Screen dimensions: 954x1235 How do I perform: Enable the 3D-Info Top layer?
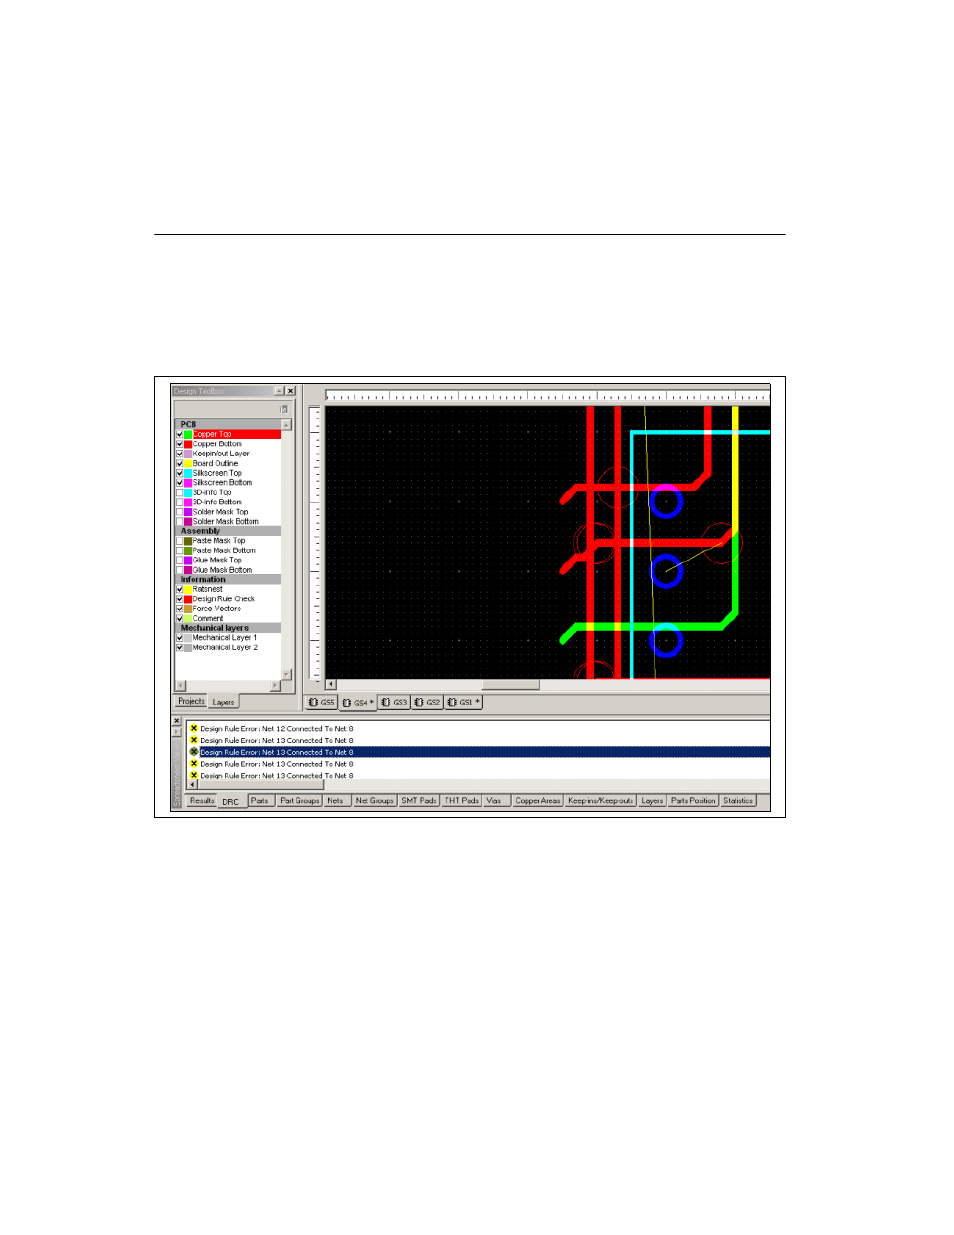pos(180,492)
